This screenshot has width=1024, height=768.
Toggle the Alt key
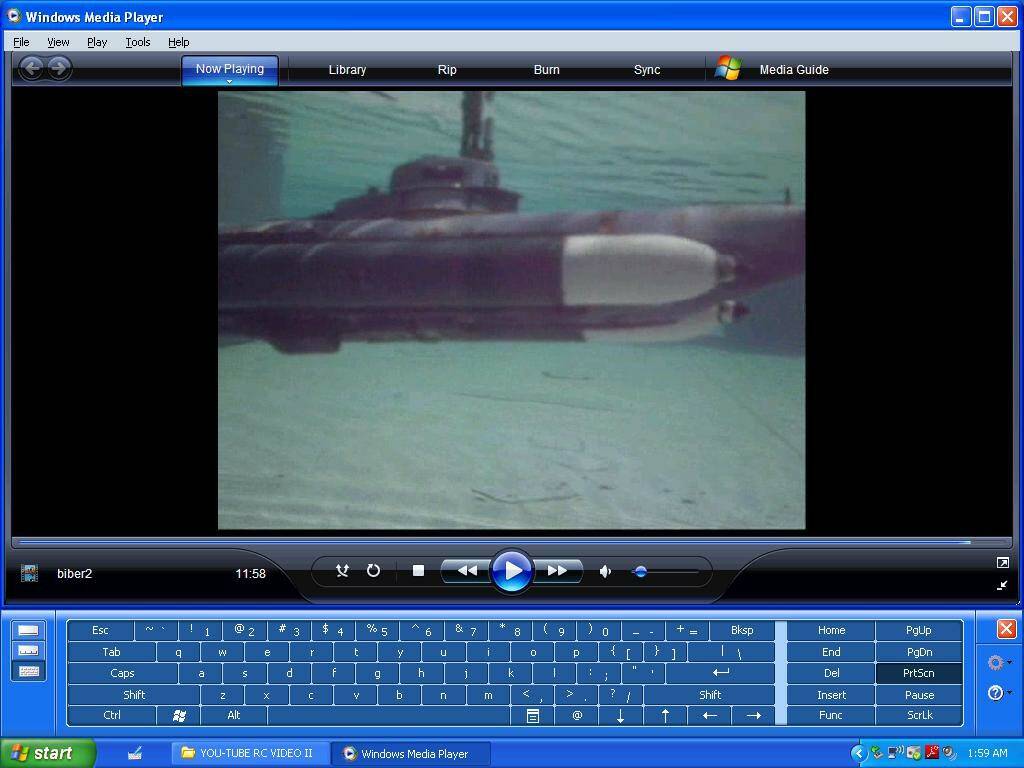pos(234,715)
